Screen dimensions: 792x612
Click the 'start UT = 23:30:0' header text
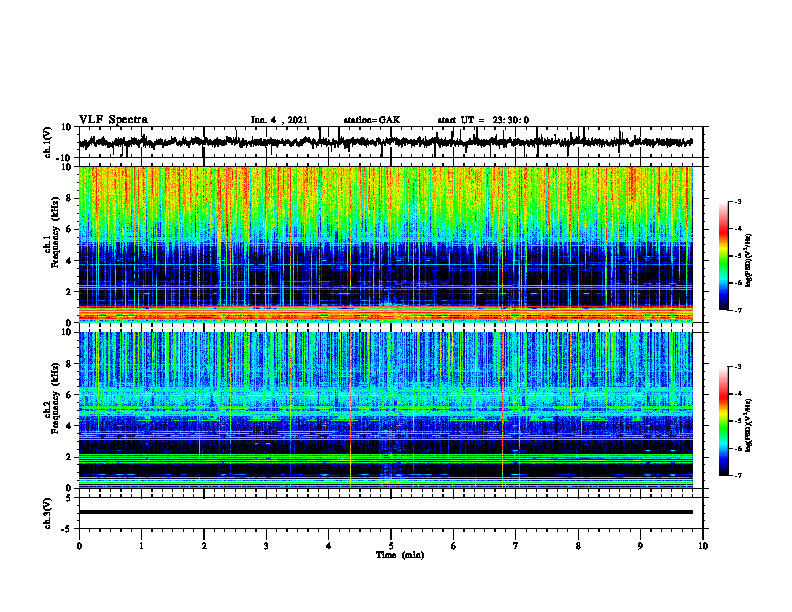pos(483,120)
